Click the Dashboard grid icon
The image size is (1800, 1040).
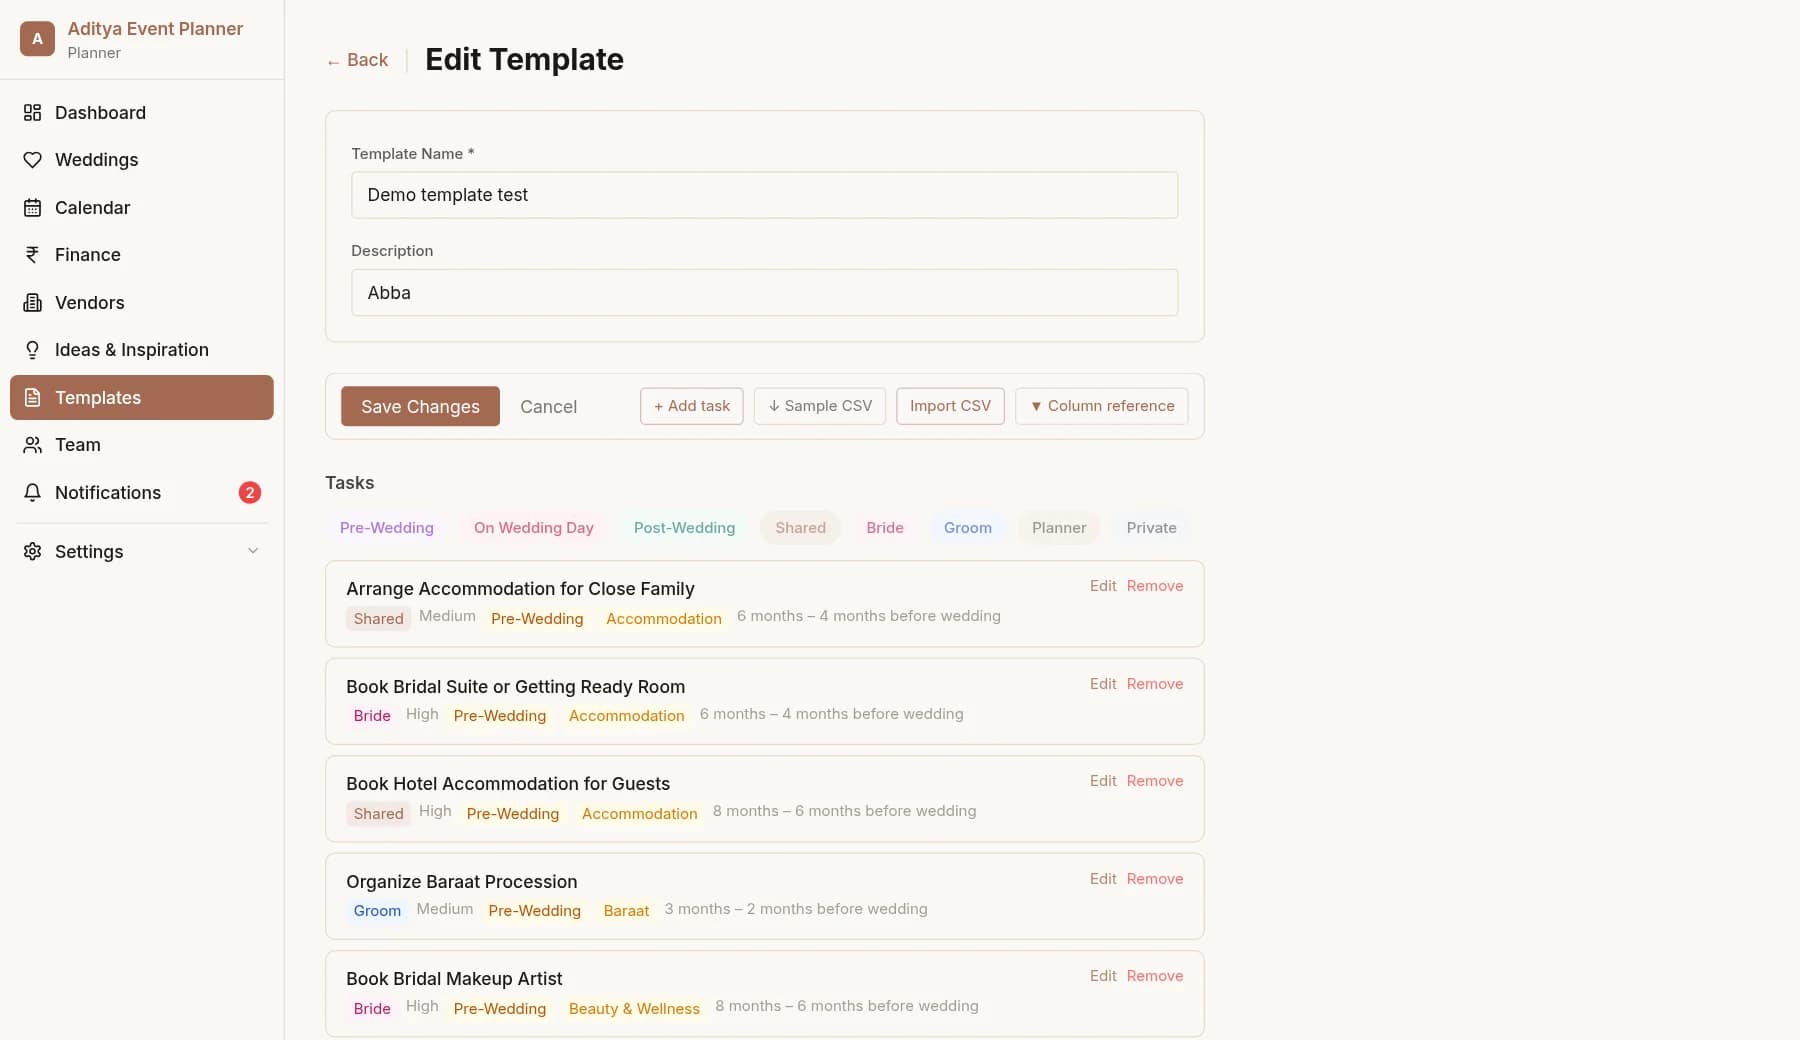[x=32, y=112]
